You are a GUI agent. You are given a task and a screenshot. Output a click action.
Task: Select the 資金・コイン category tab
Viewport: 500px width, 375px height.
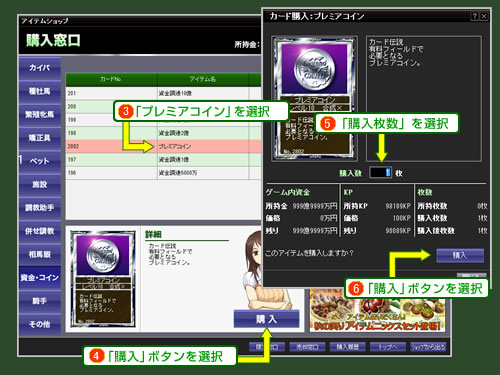pyautogui.click(x=40, y=278)
